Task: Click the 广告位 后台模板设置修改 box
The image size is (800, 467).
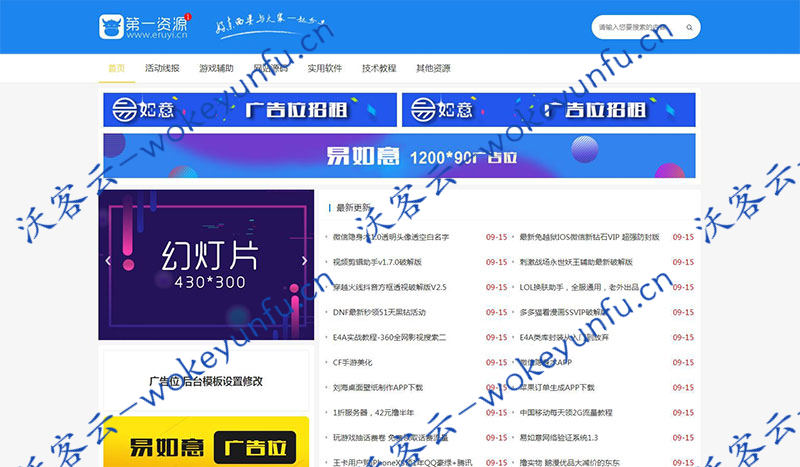Action: (x=206, y=381)
